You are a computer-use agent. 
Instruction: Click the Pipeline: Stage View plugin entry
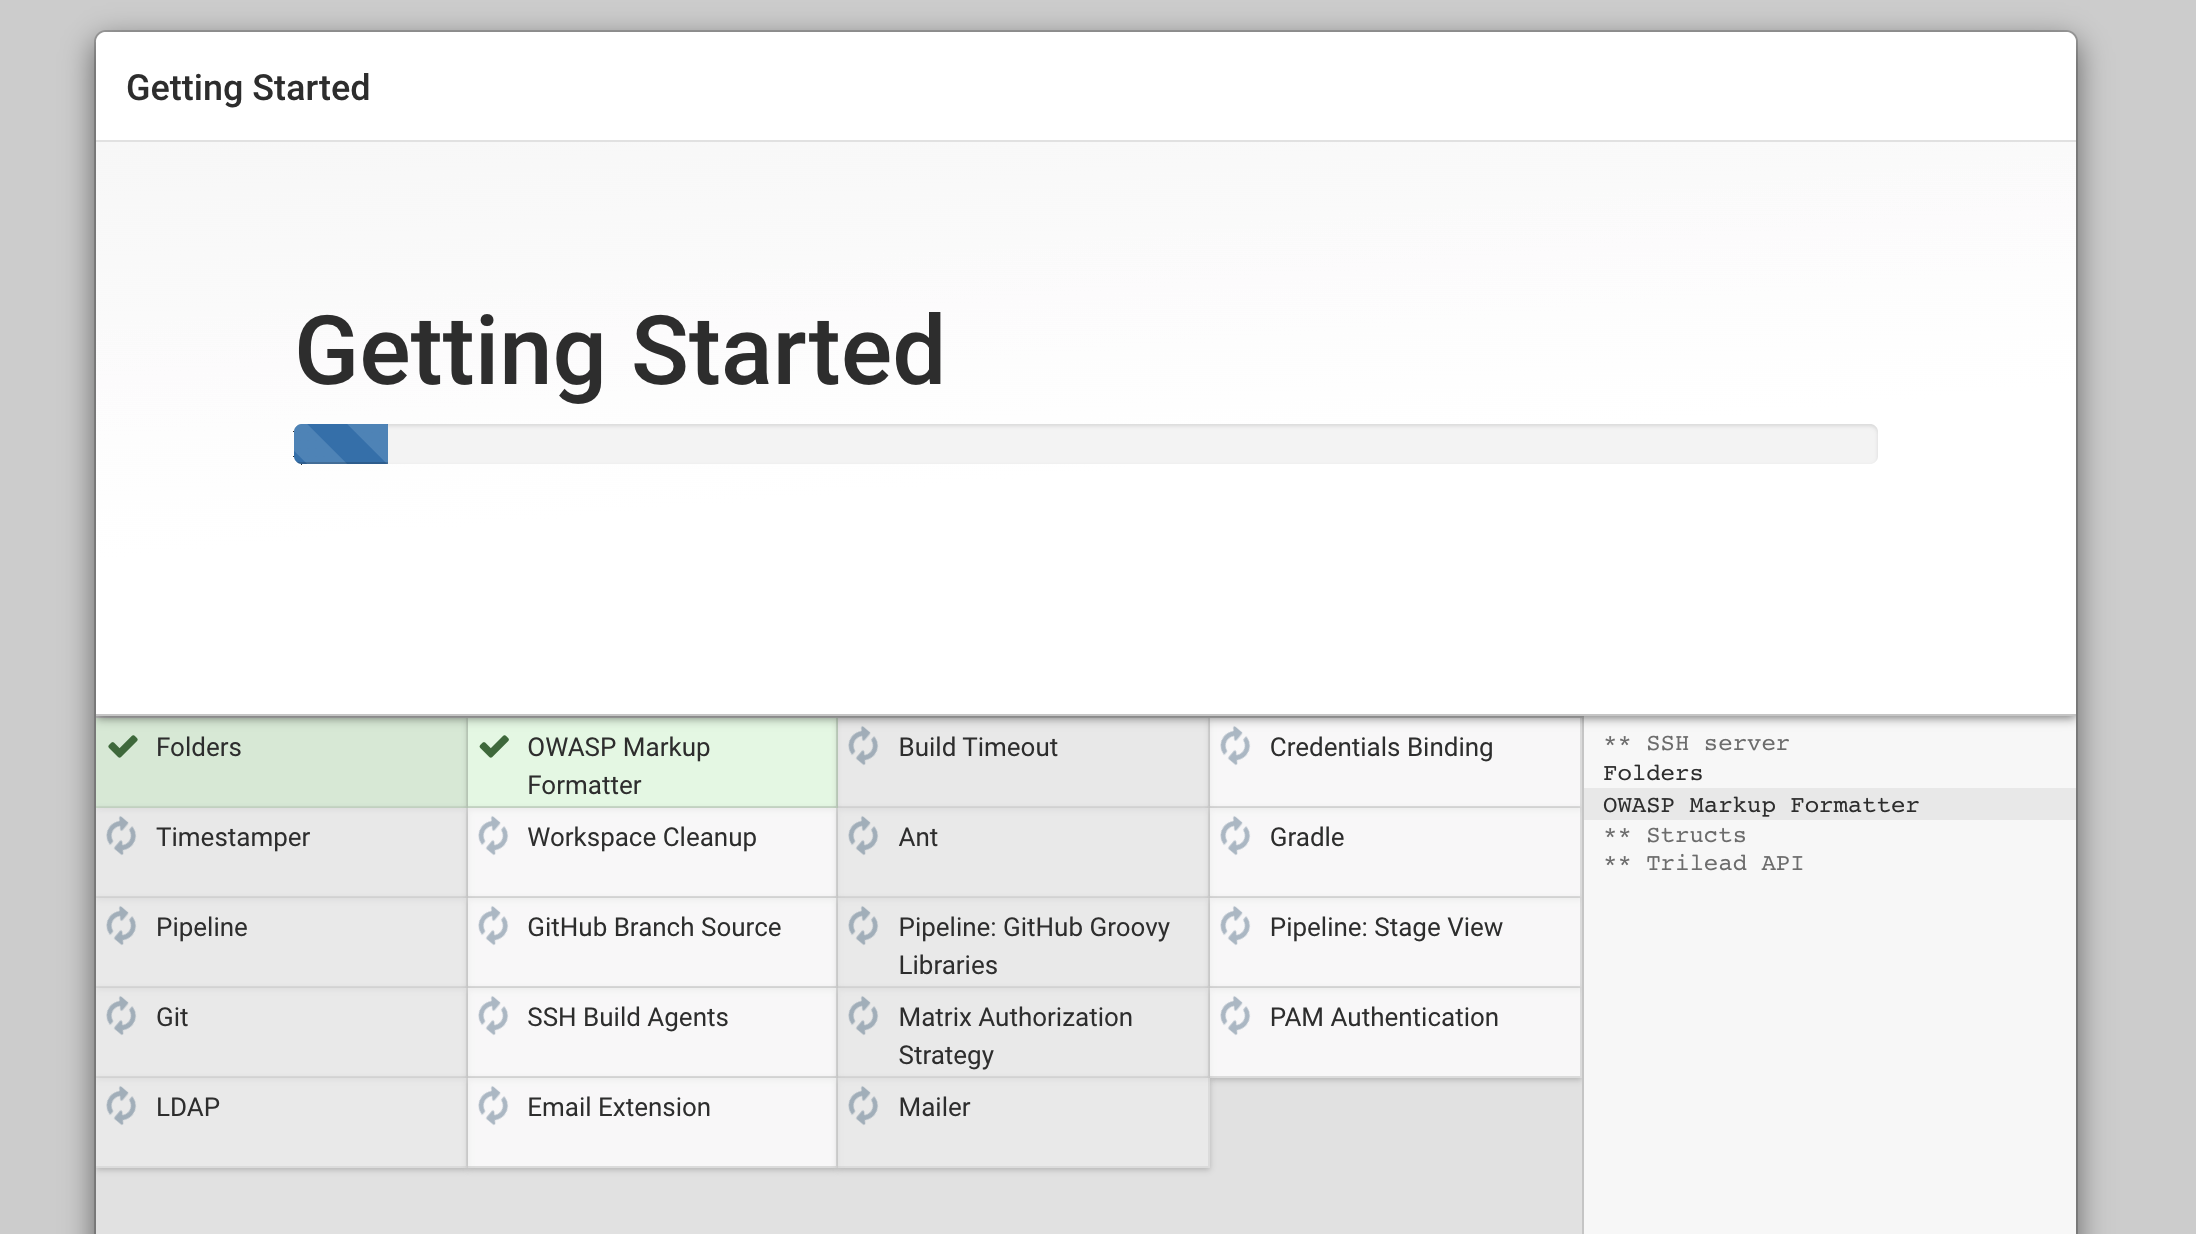(1386, 927)
